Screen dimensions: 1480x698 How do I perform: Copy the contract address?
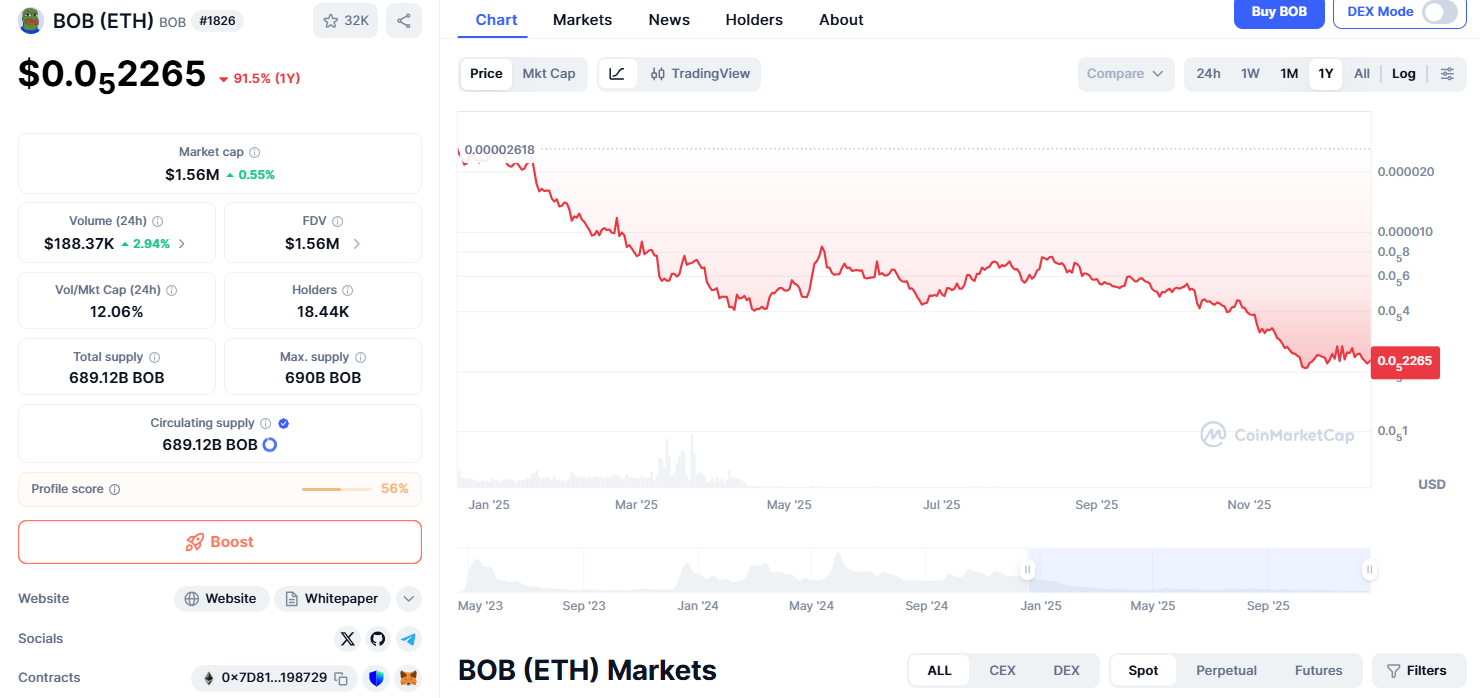(341, 678)
